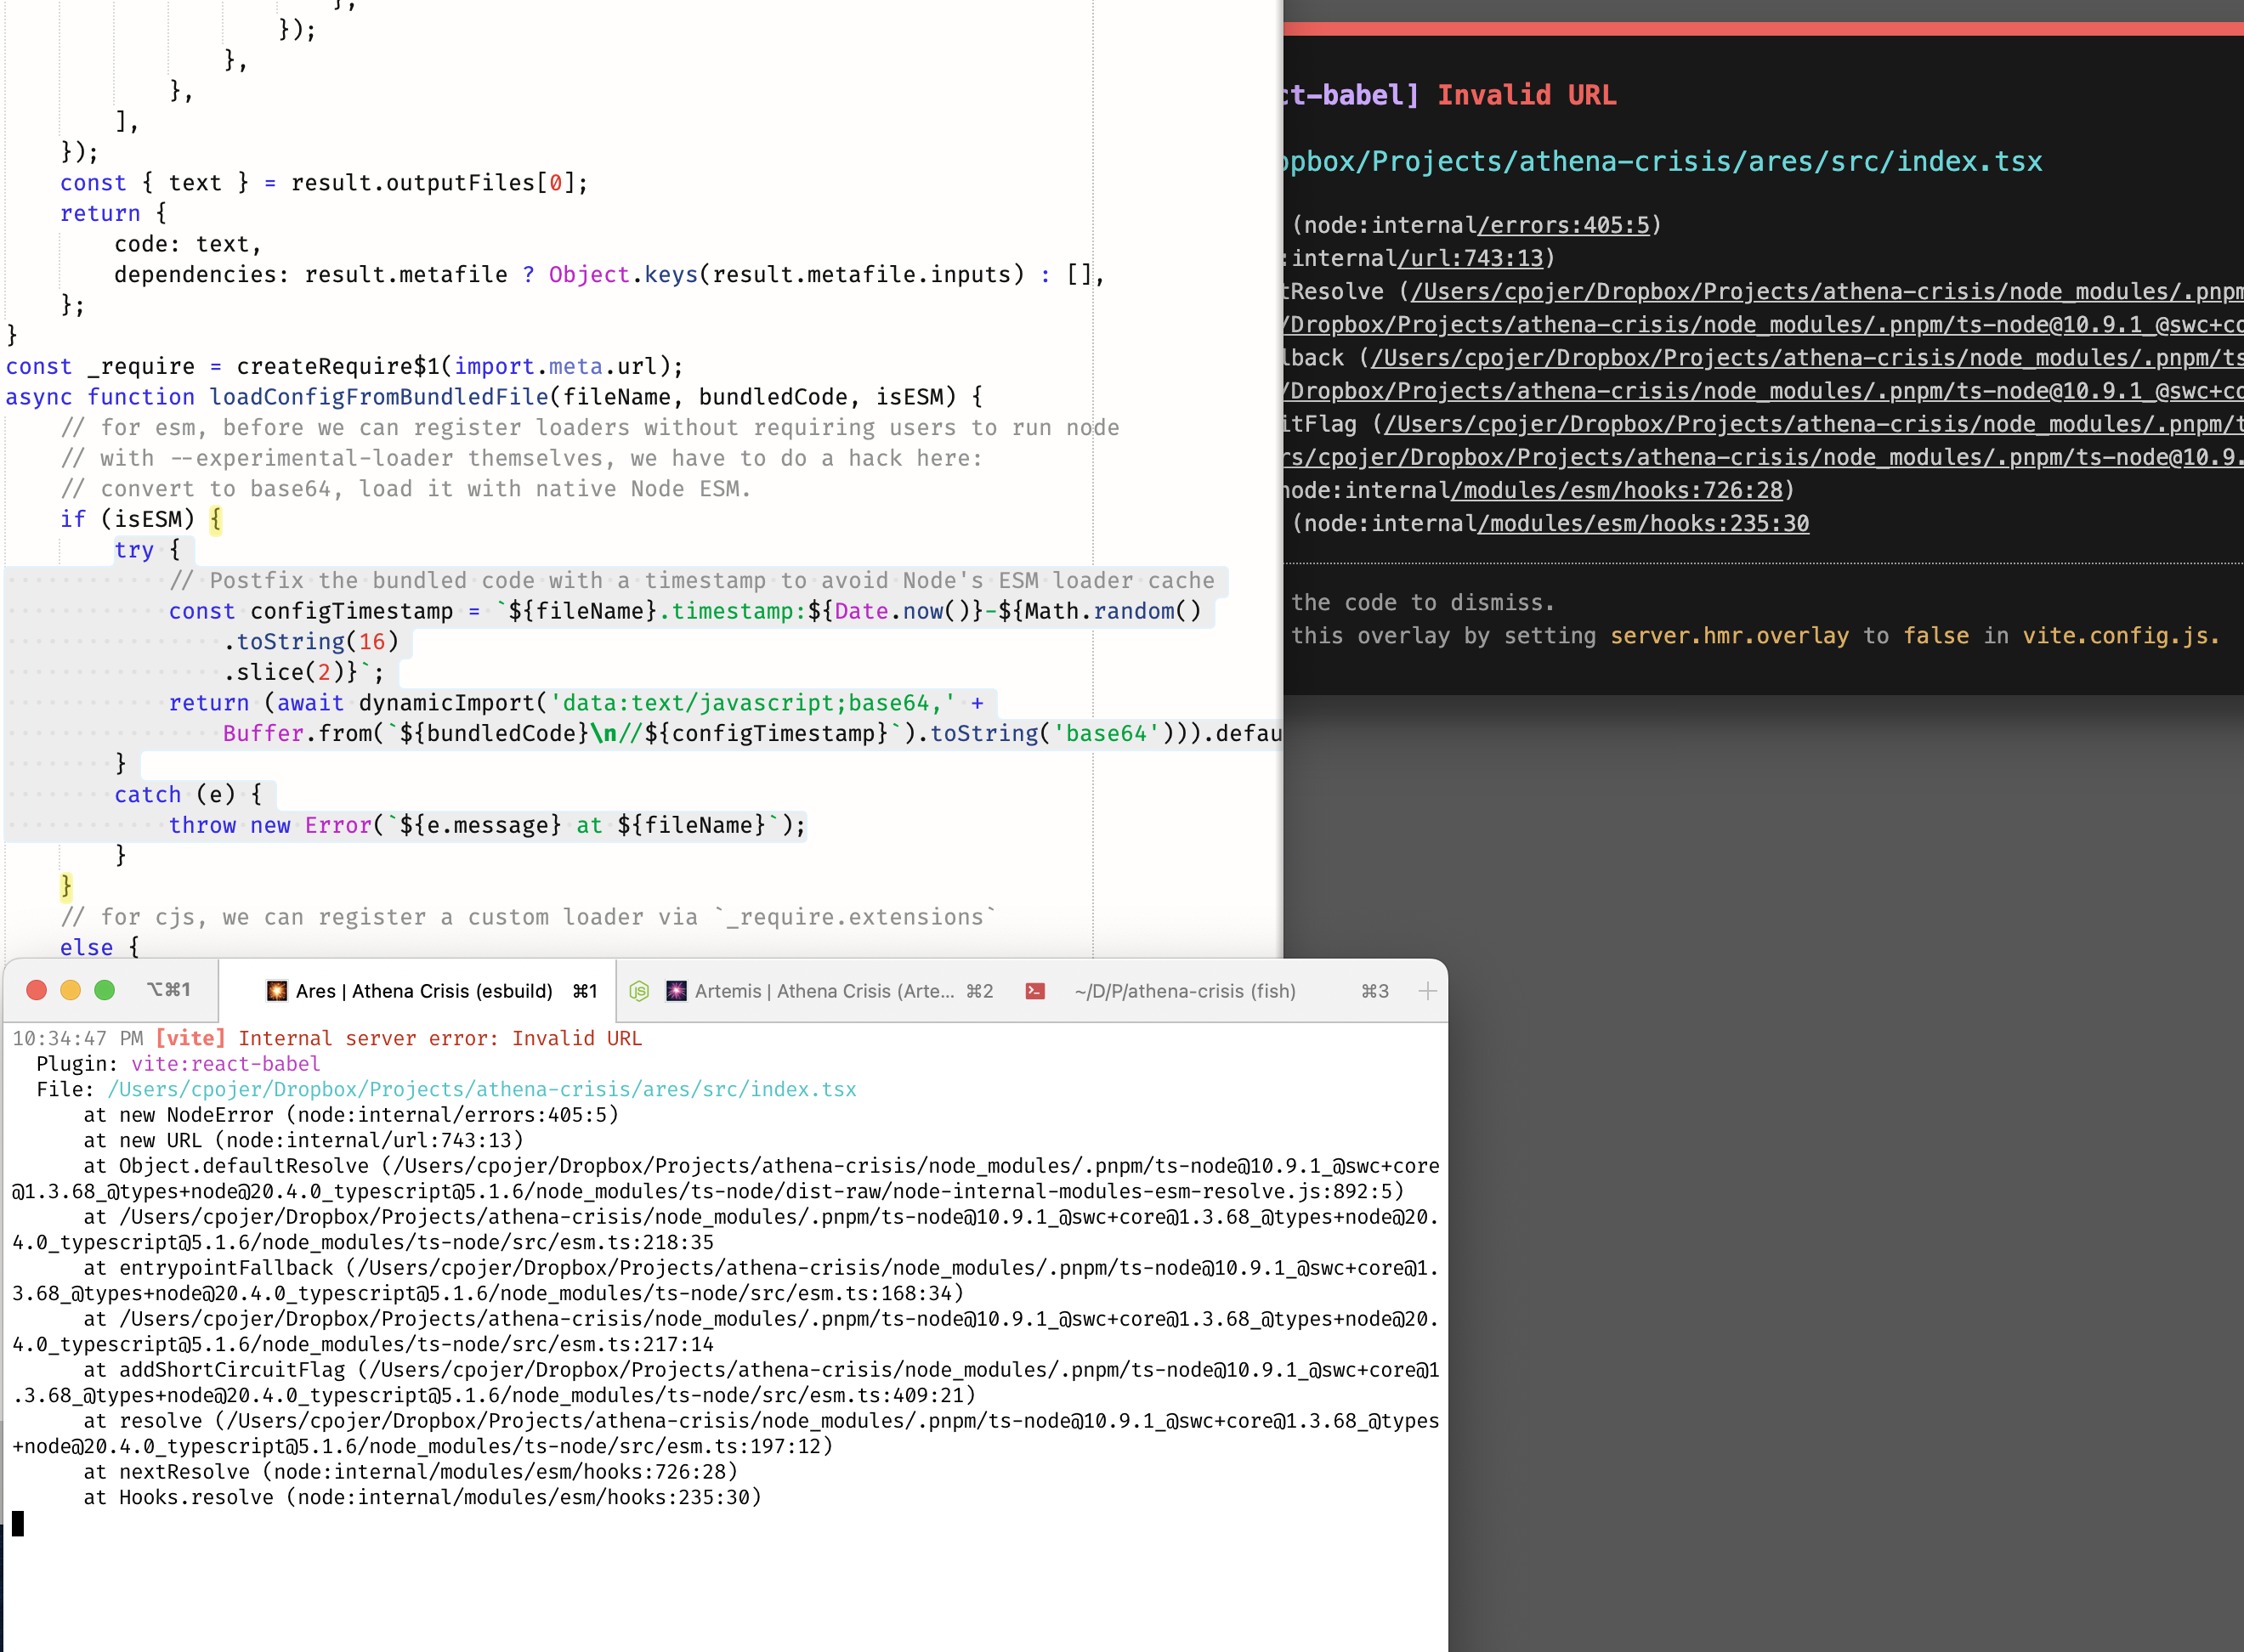This screenshot has height=1652, width=2244.
Task: Open a new terminal tab with the plus icon
Action: pyautogui.click(x=1428, y=991)
